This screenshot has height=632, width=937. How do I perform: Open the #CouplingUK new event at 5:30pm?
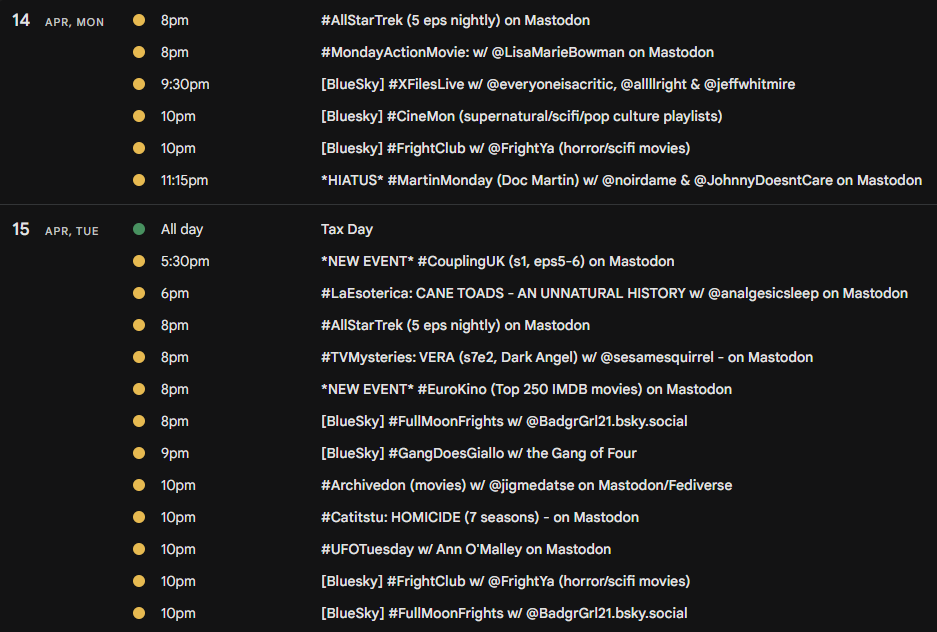[x=497, y=261]
